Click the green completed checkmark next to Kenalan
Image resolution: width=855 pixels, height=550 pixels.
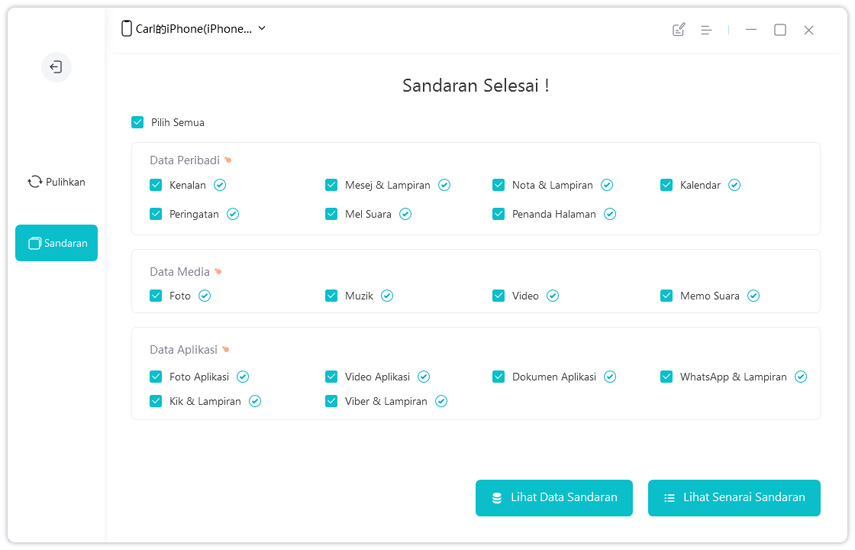coord(220,185)
